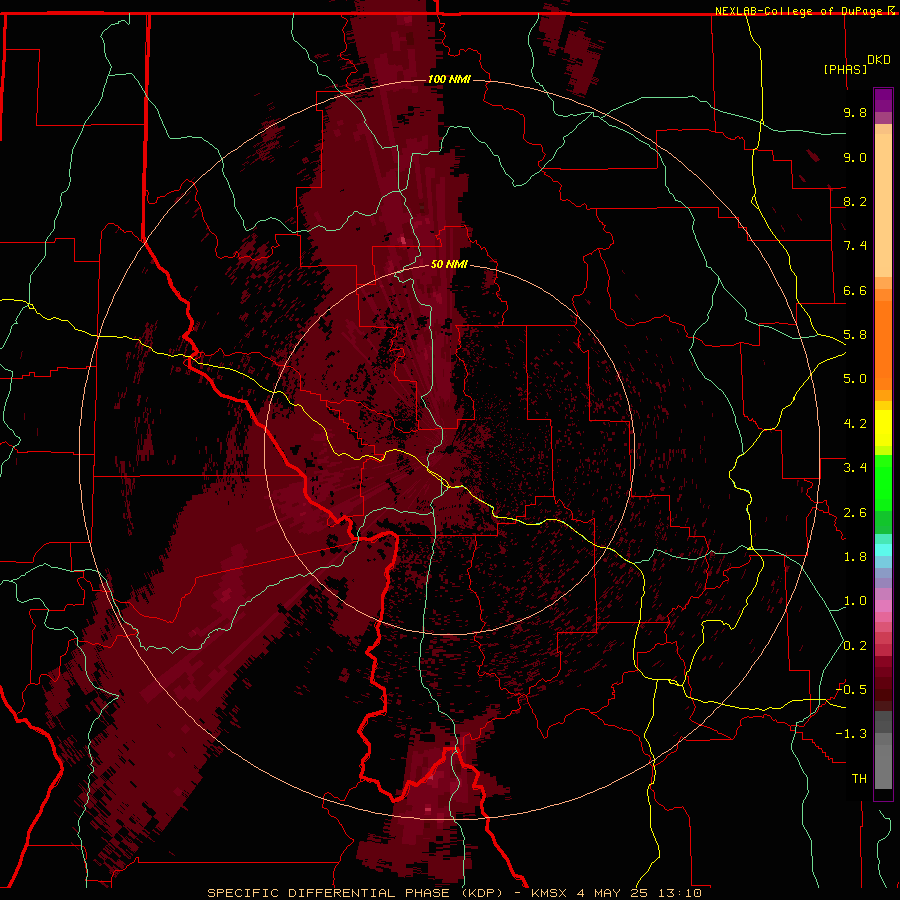Click the KMSX station identifier in the caption
Image resolution: width=900 pixels, height=900 pixels.
pyautogui.click(x=550, y=893)
